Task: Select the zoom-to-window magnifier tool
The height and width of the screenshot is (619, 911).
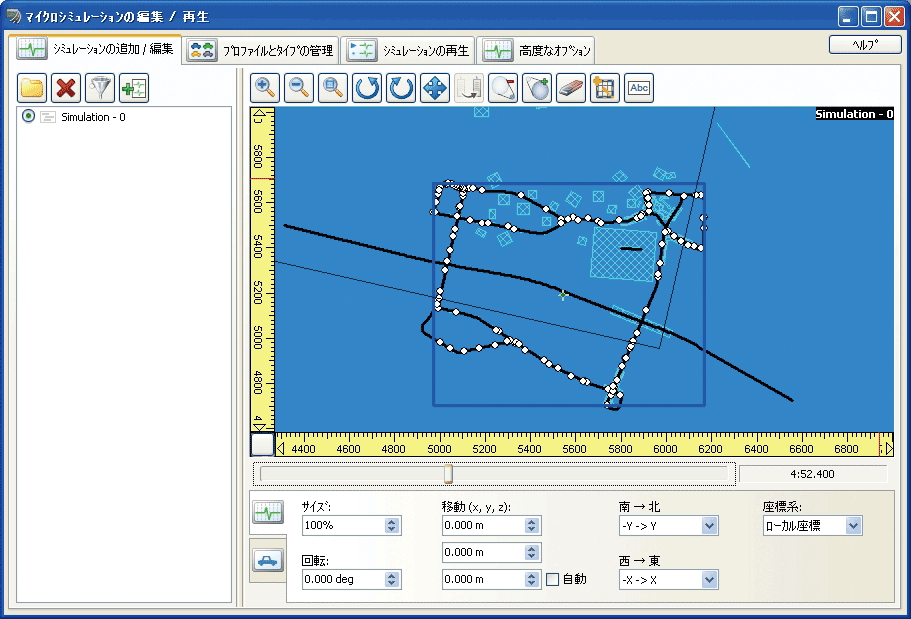Action: click(332, 88)
